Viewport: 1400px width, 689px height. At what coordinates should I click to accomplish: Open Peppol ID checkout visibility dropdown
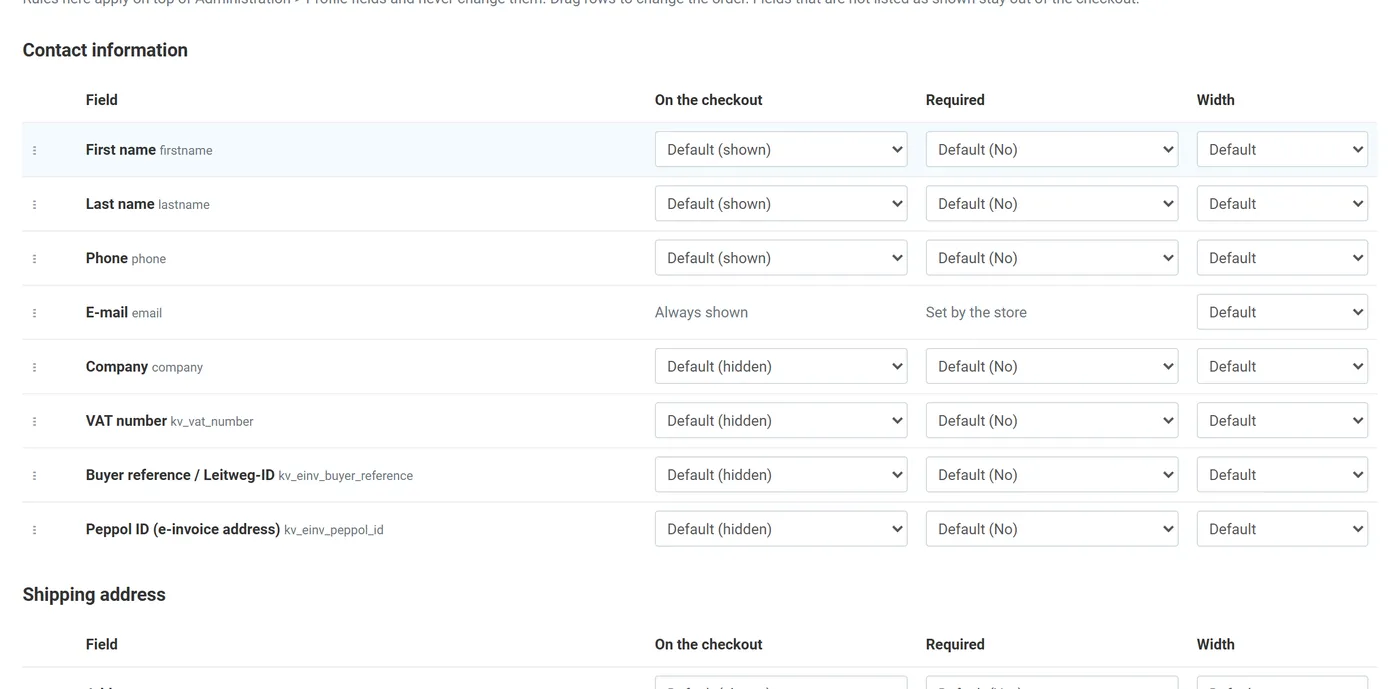click(781, 528)
